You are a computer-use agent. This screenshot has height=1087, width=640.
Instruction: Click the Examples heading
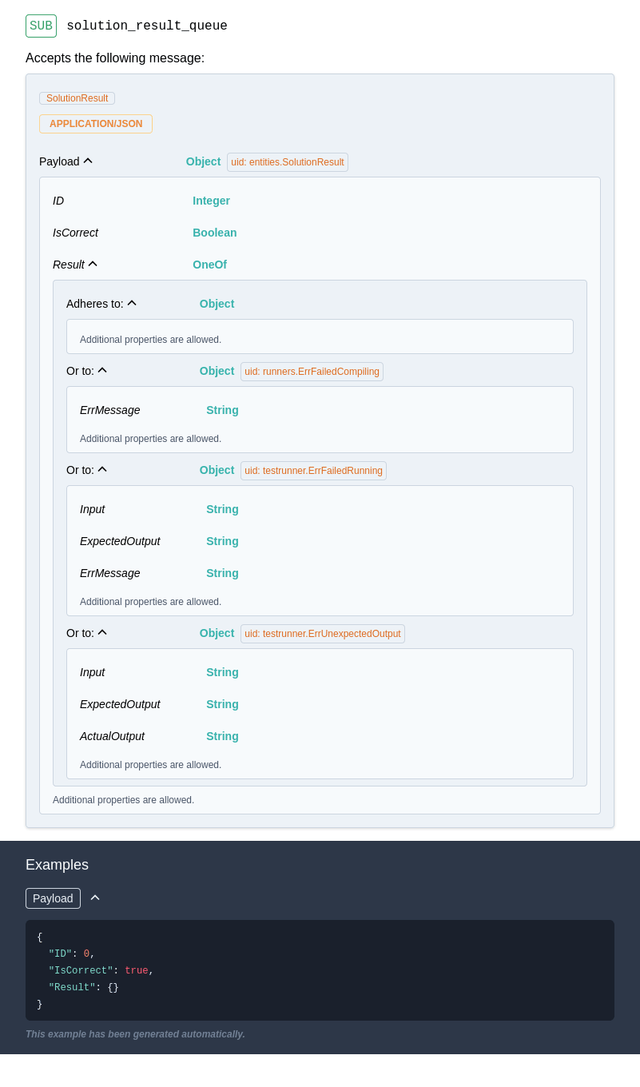click(57, 864)
